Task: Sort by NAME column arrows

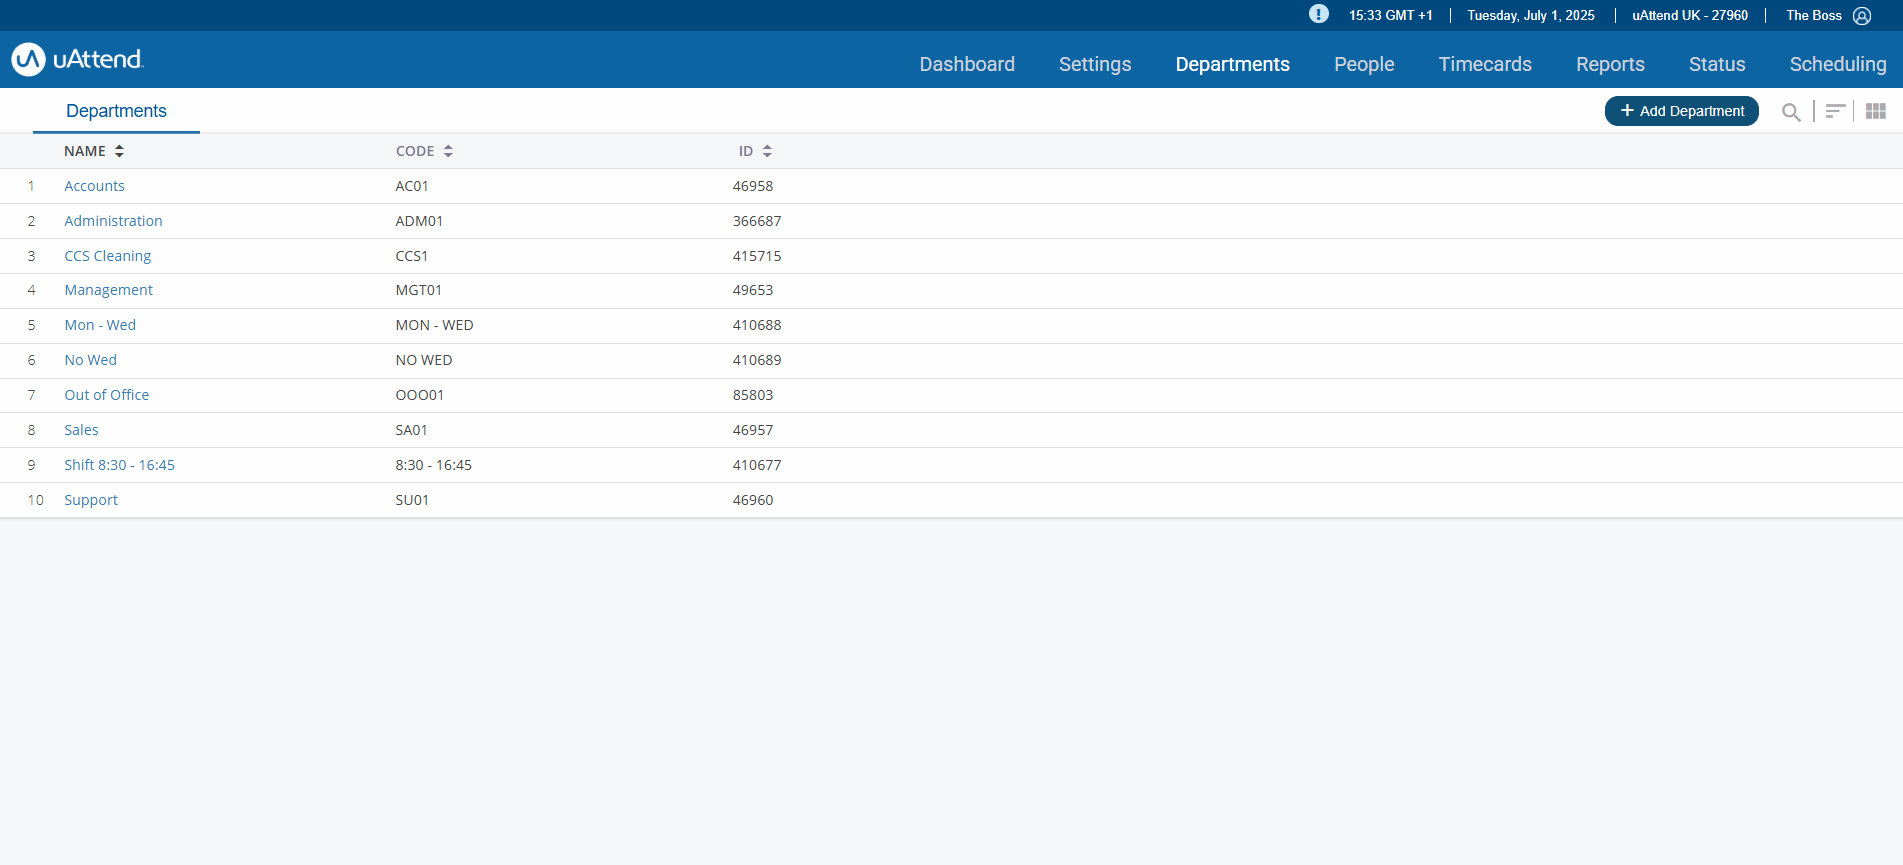Action: coord(119,151)
